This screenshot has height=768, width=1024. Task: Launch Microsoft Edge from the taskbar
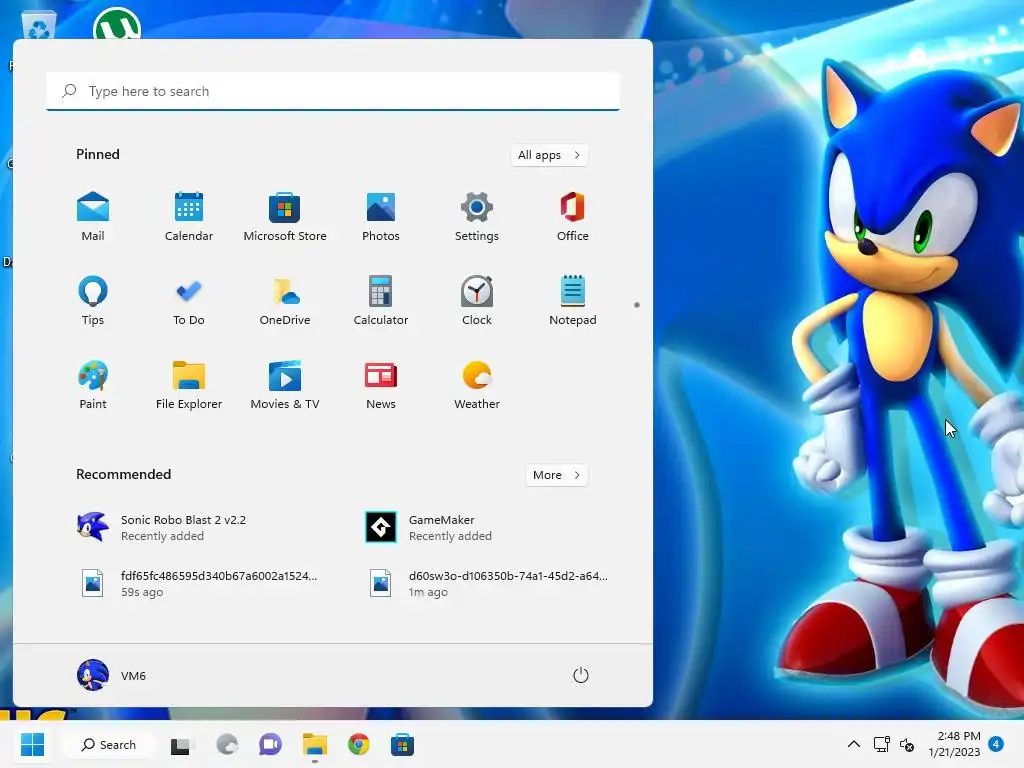[227, 744]
